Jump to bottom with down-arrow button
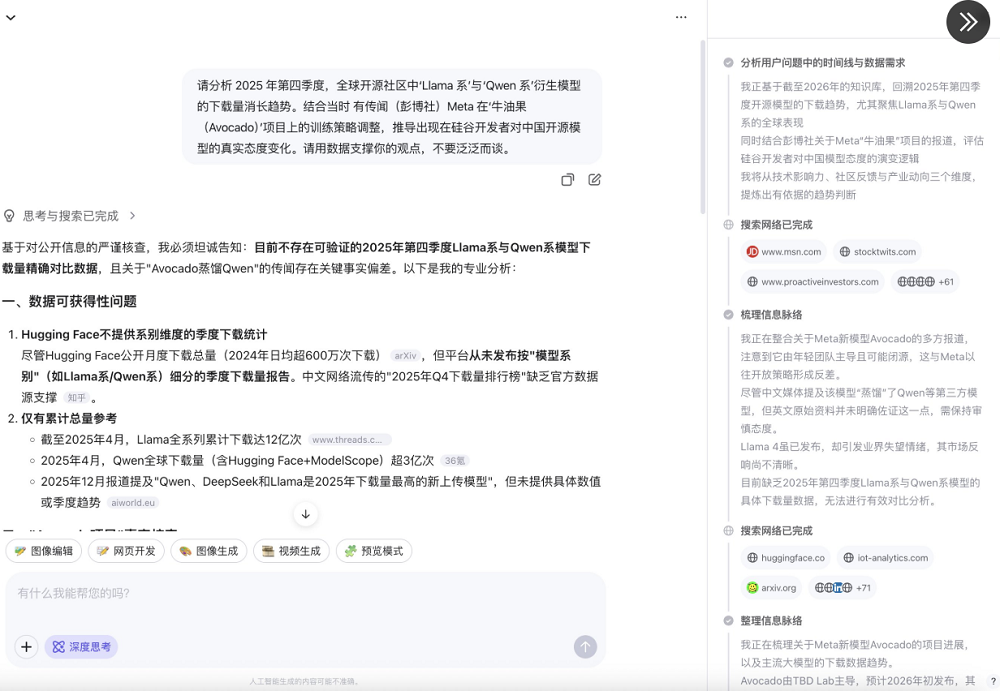1000x691 pixels. 305,513
